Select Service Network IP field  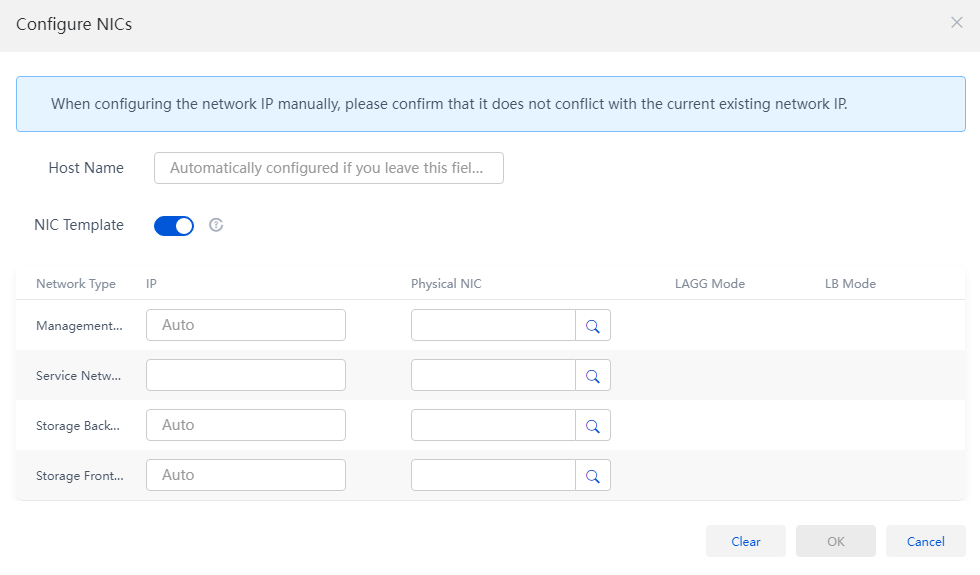pos(246,375)
